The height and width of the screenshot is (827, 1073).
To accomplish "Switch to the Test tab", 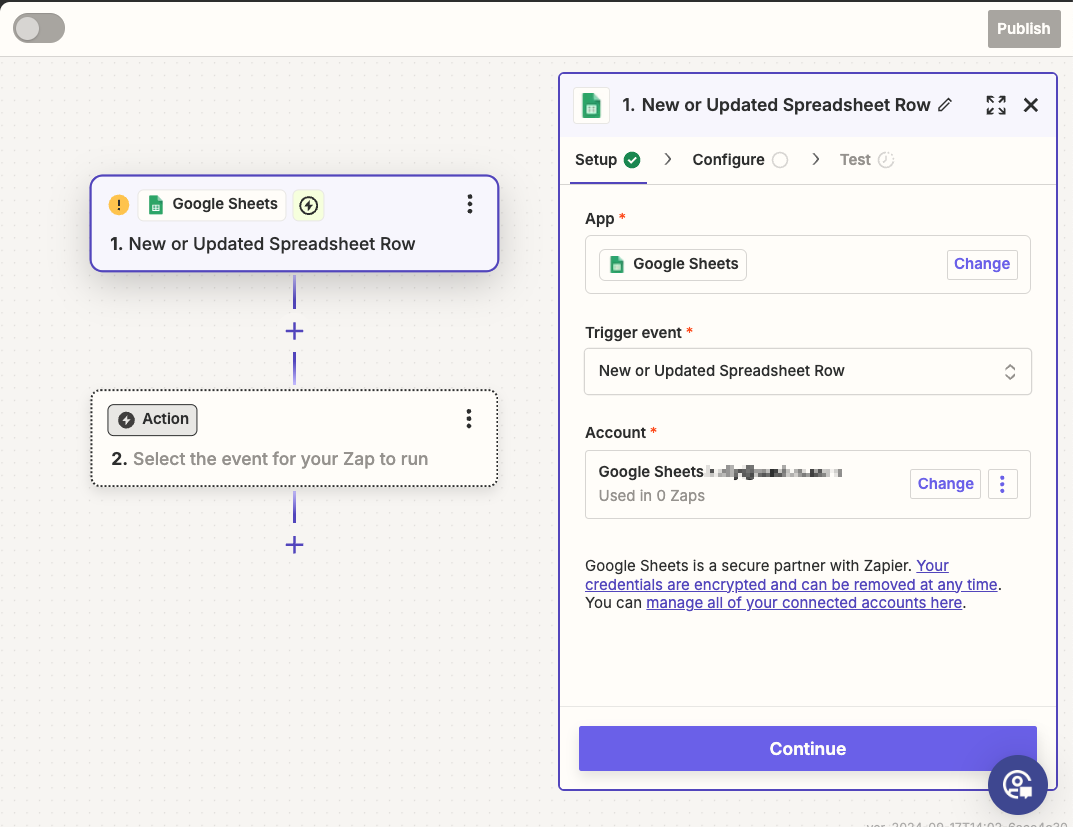I will coord(866,160).
